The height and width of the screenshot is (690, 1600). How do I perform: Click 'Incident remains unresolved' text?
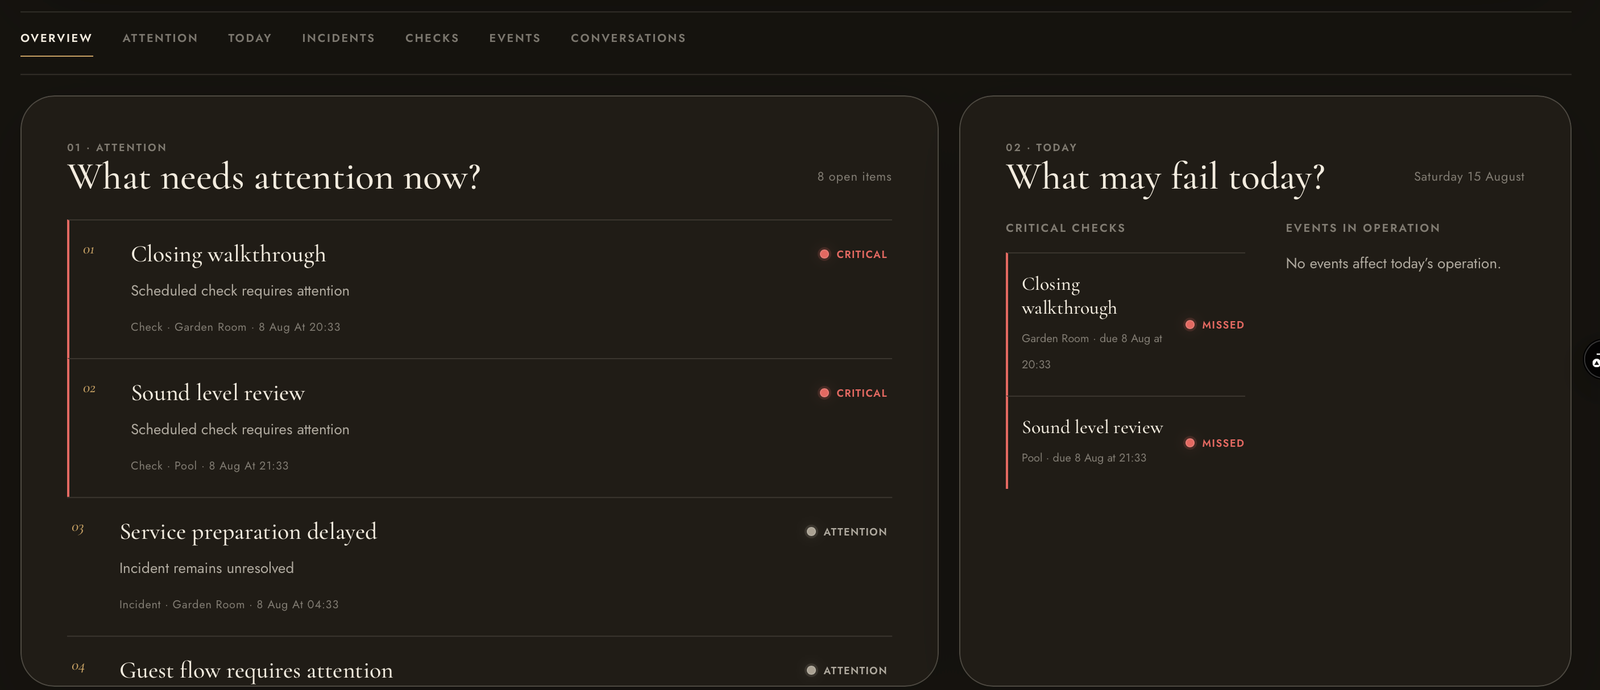click(207, 568)
